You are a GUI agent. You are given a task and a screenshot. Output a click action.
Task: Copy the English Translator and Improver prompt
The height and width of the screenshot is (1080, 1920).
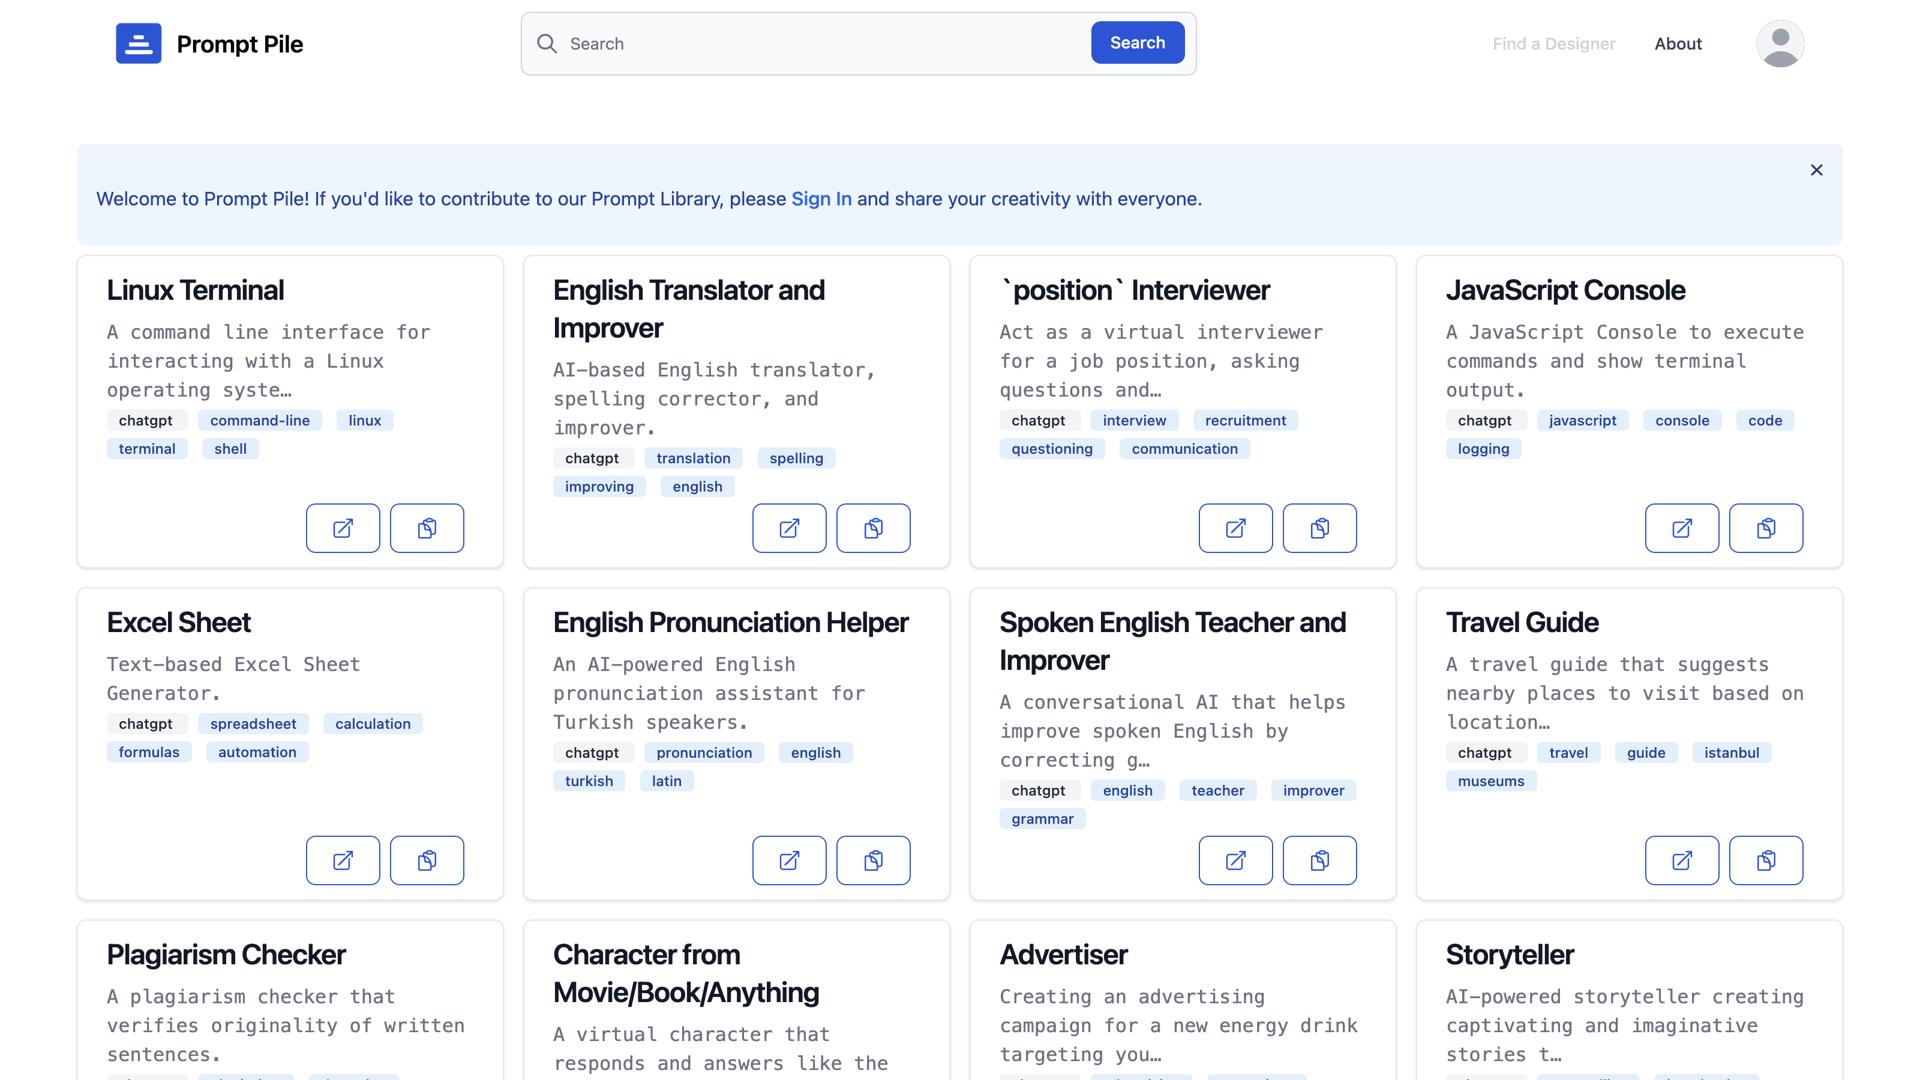click(873, 528)
